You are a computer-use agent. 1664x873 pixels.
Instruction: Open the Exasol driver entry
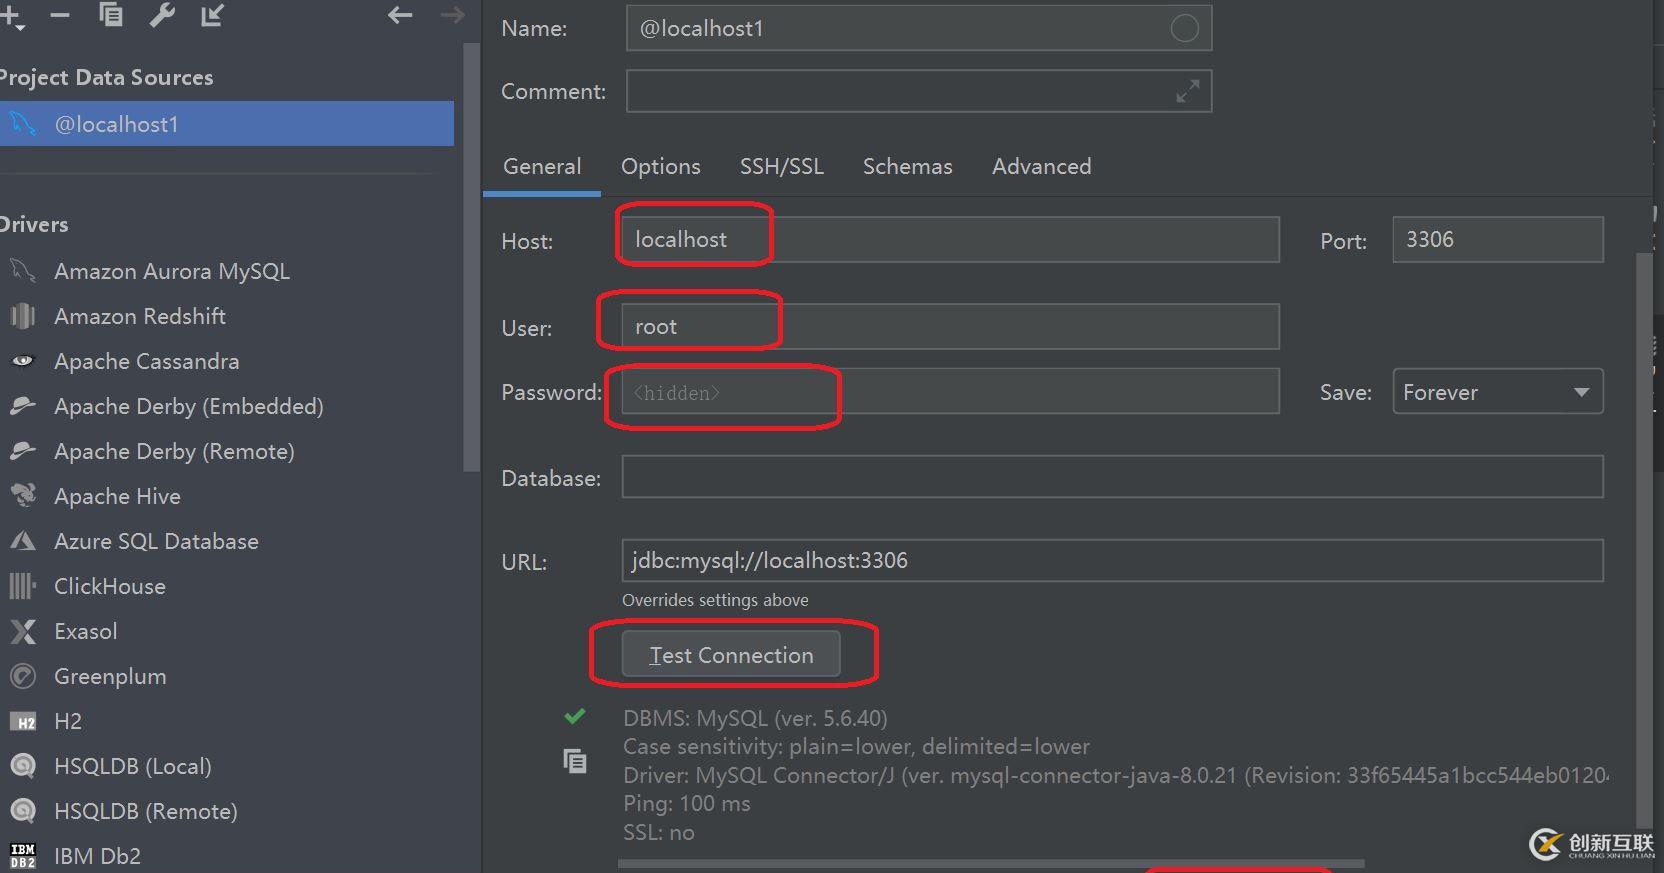(x=85, y=631)
